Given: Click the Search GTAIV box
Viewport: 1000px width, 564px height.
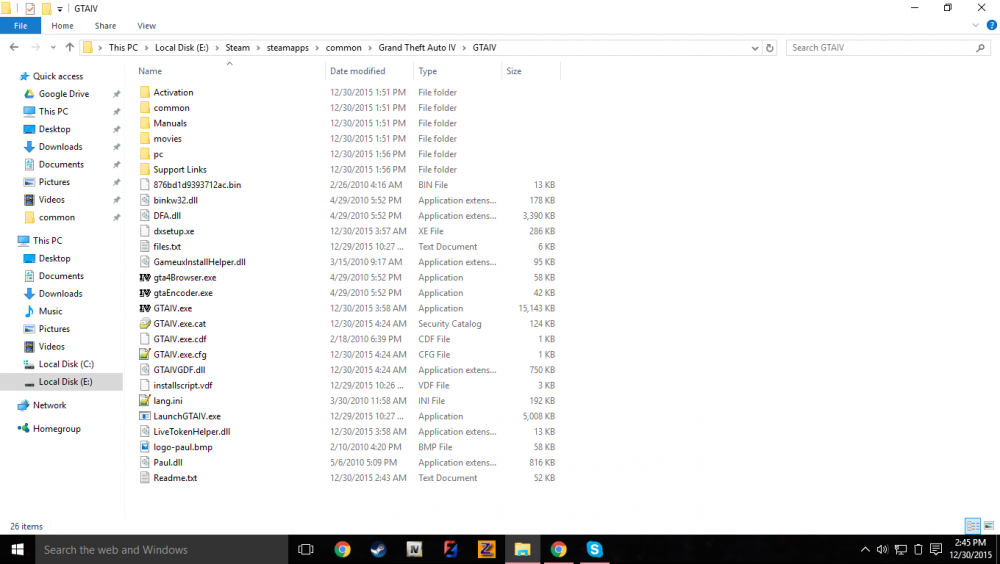Looking at the screenshot, I should click(x=888, y=48).
